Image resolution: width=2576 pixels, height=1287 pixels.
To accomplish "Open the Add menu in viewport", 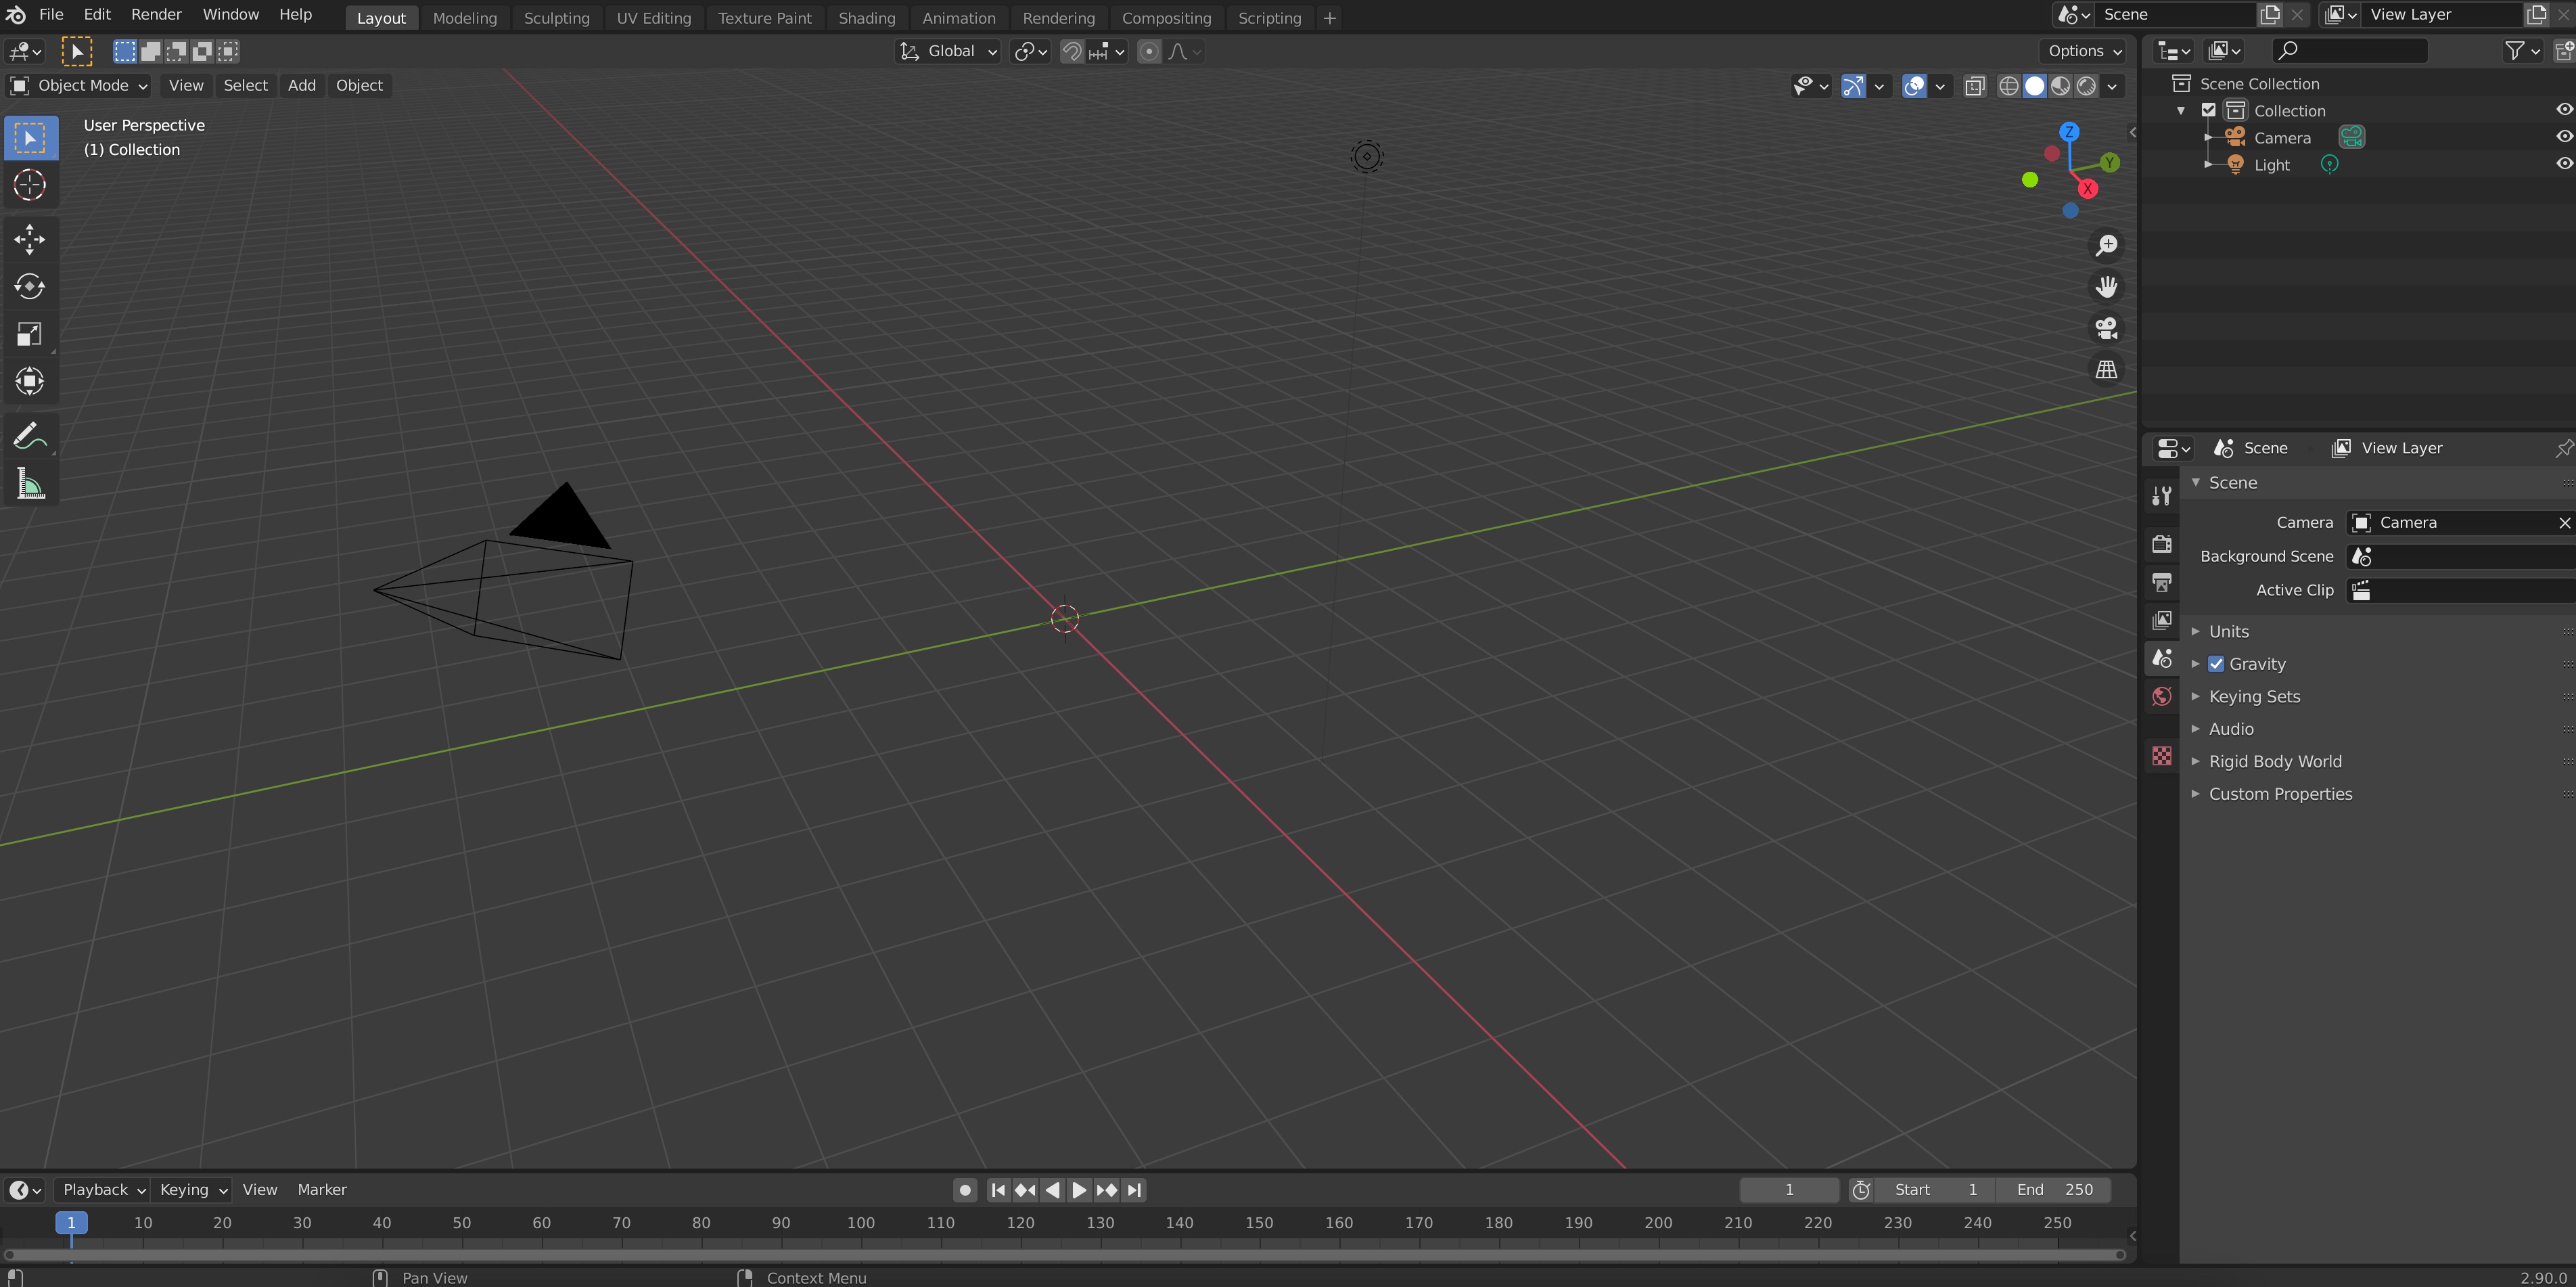I will click(x=301, y=86).
